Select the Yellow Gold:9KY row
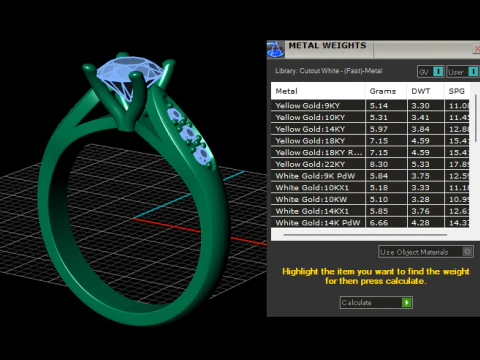This screenshot has width=480, height=360. [370, 106]
